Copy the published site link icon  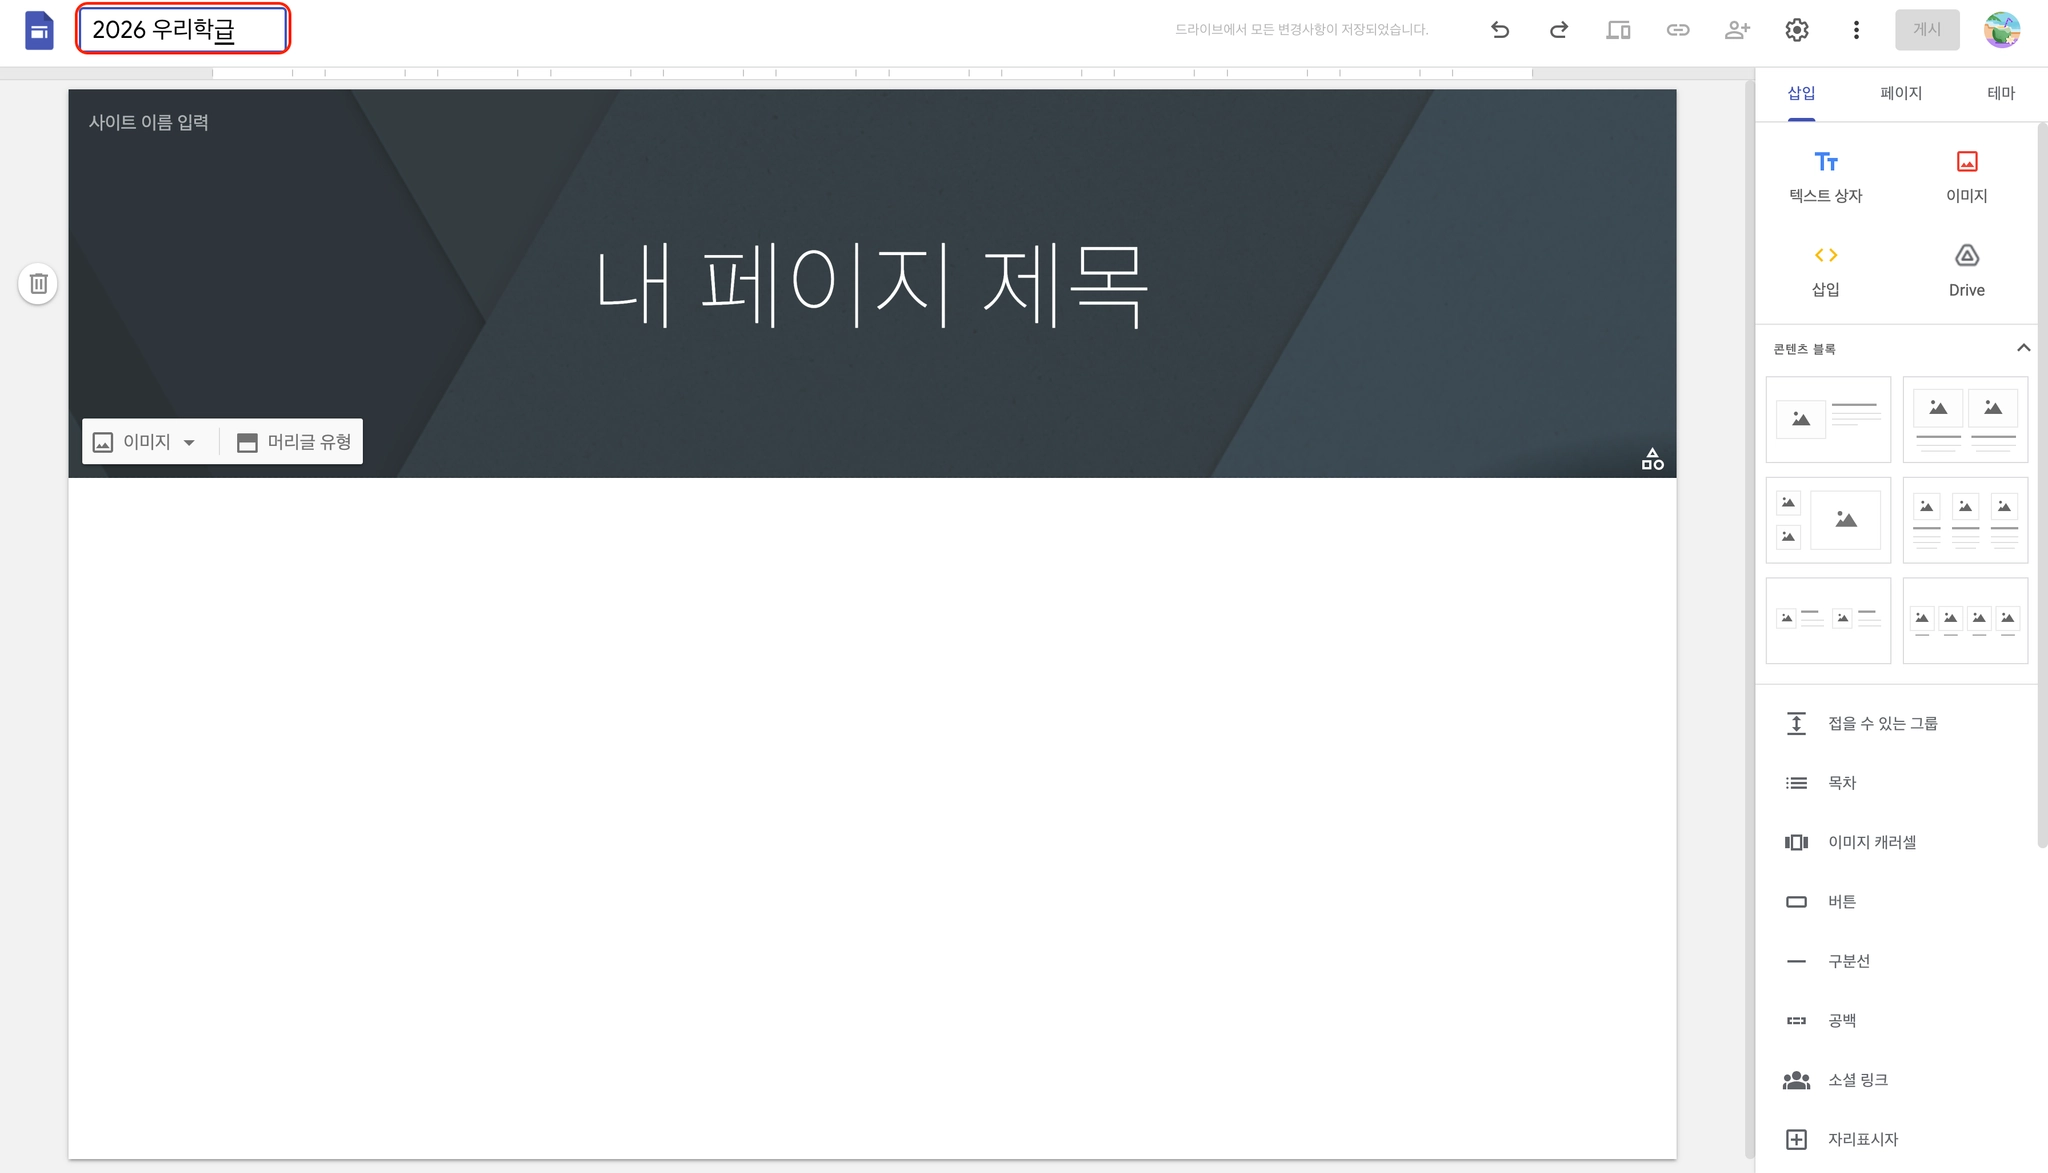point(1678,30)
